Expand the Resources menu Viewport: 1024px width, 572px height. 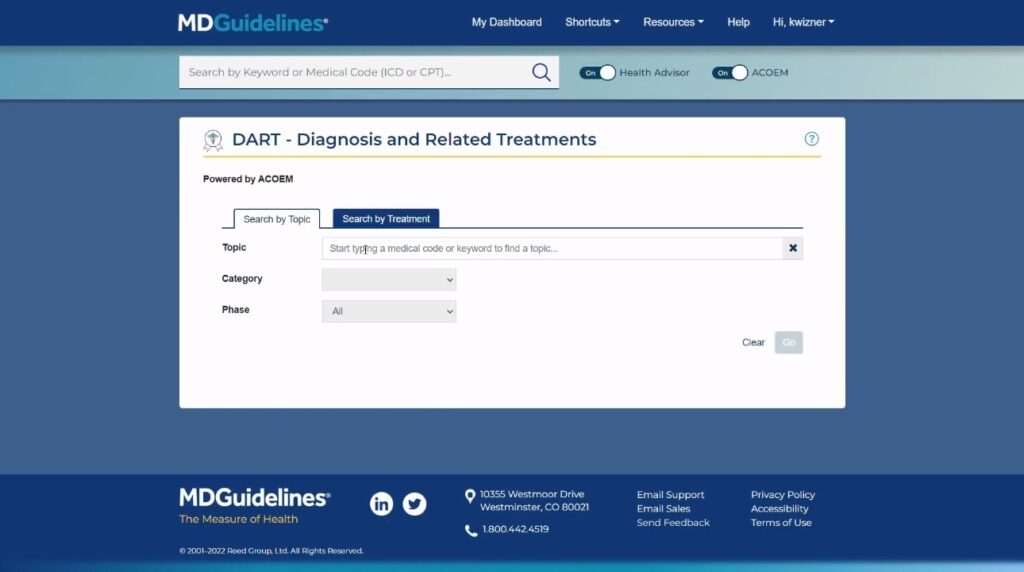[673, 22]
